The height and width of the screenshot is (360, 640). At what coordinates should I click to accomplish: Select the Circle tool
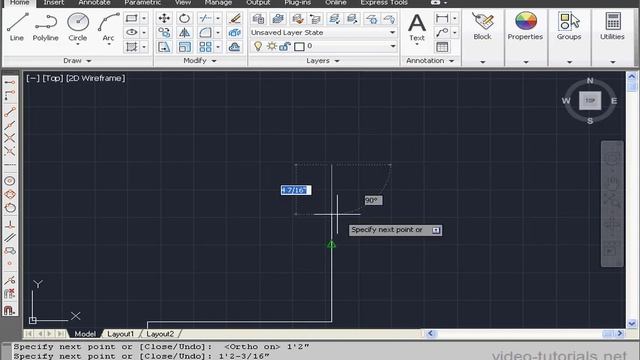(x=78, y=27)
